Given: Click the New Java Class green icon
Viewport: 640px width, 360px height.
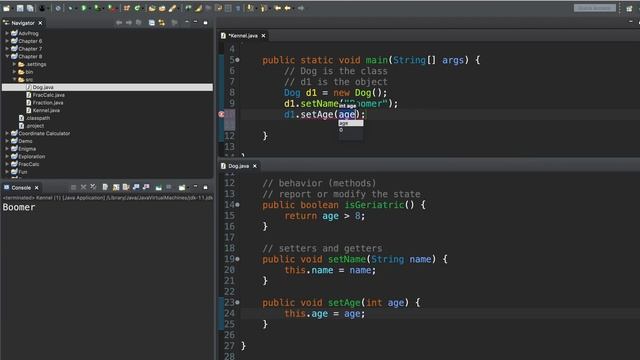Looking at the screenshot, I should 137,8.
